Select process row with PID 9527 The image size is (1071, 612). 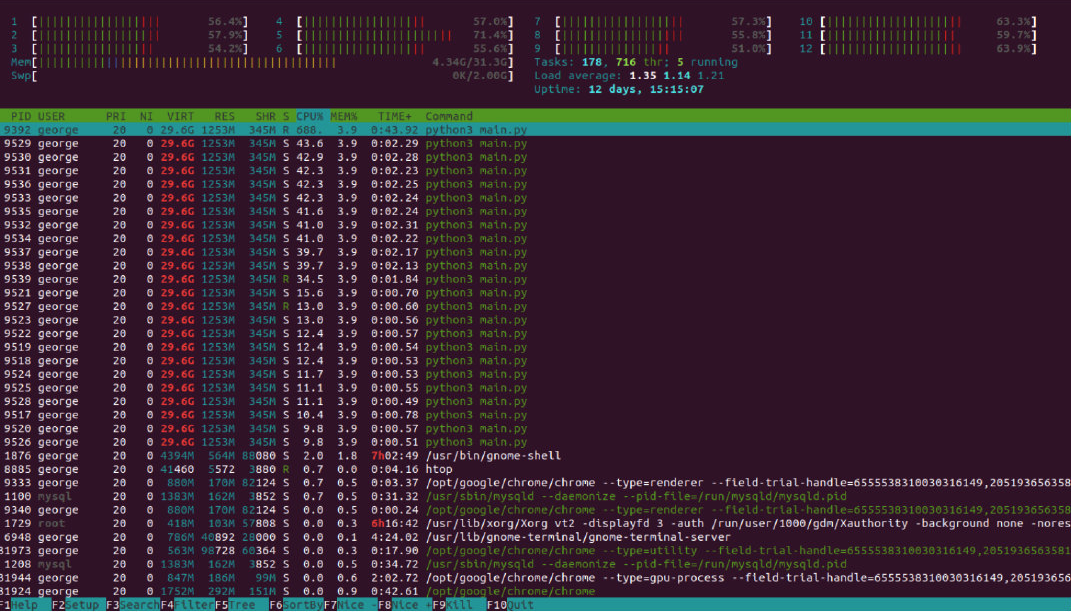[536, 306]
